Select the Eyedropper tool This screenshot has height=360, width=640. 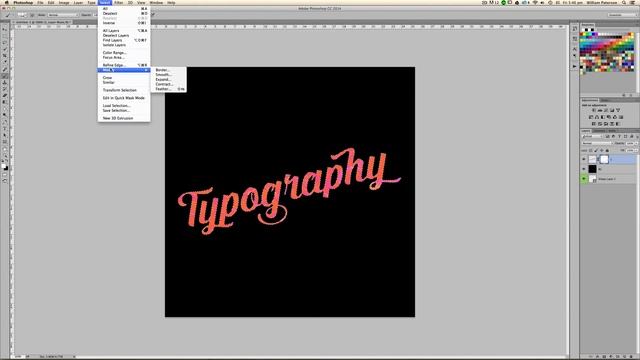coord(5,62)
